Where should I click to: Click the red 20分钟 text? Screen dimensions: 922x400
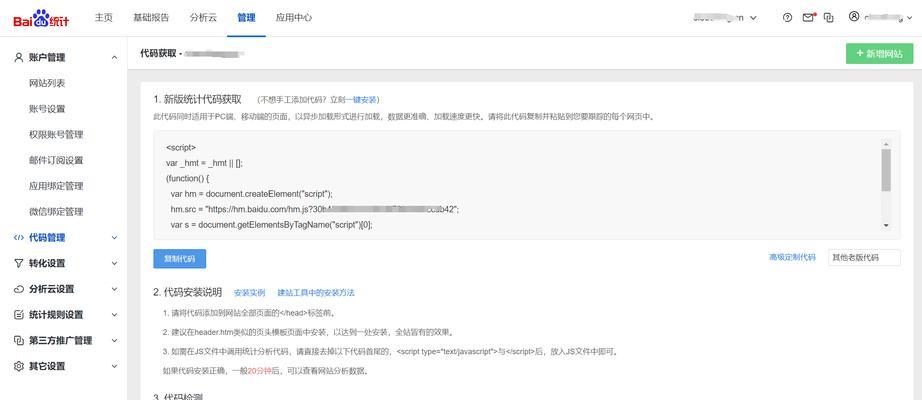coord(259,371)
